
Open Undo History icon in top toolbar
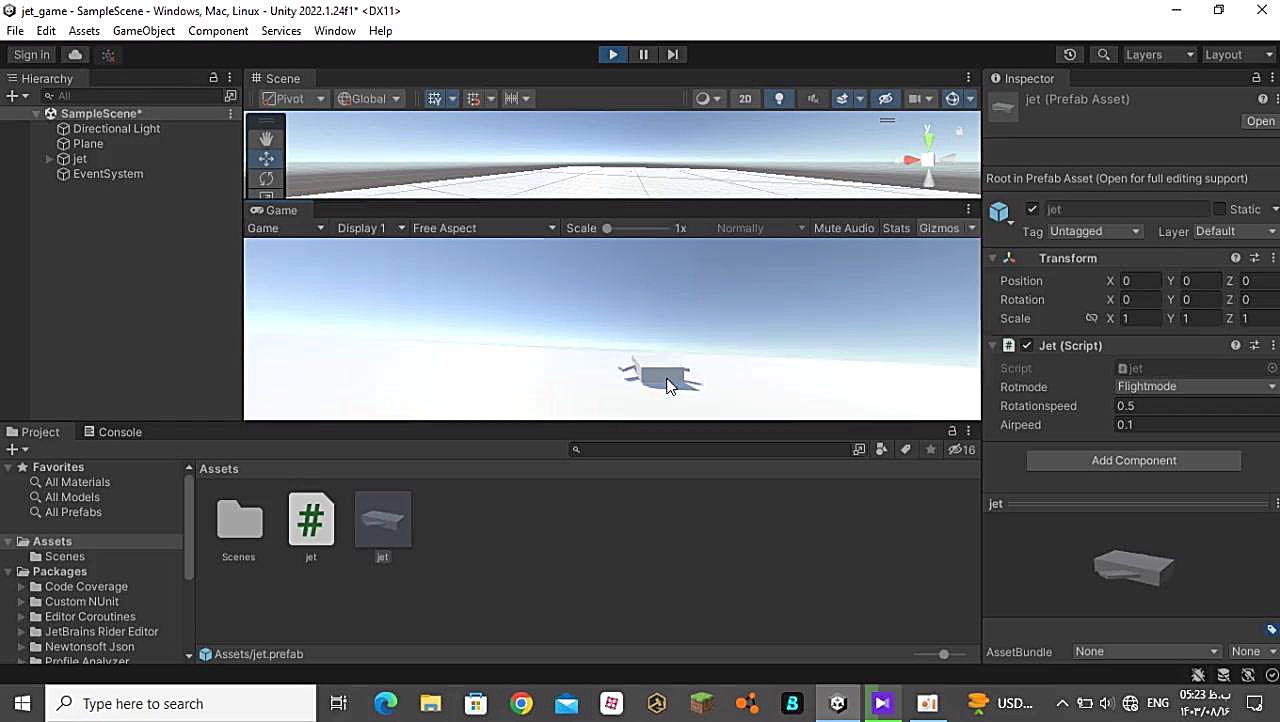pos(1070,55)
